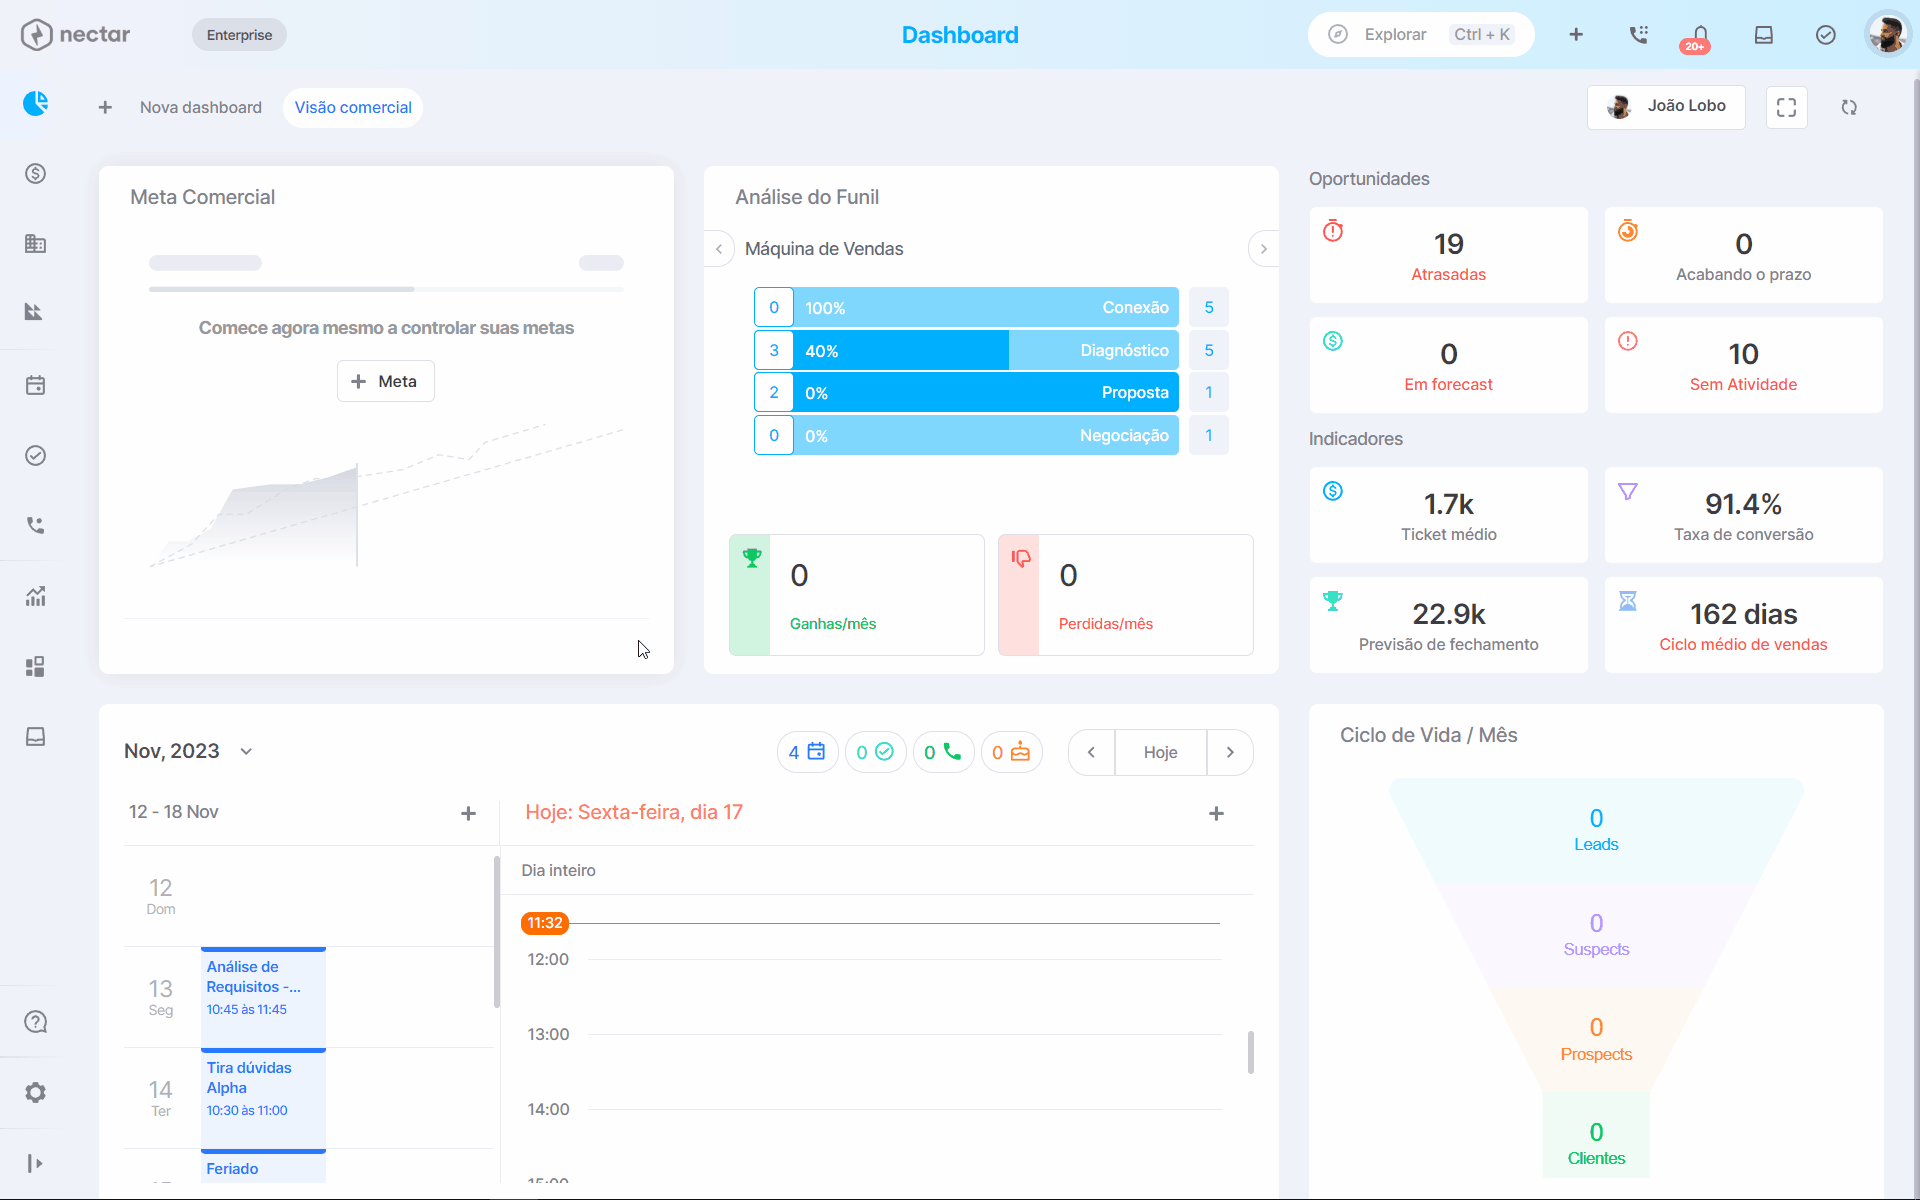The height and width of the screenshot is (1200, 1920).
Task: Open the Ganhas/mês card
Action: click(x=857, y=595)
